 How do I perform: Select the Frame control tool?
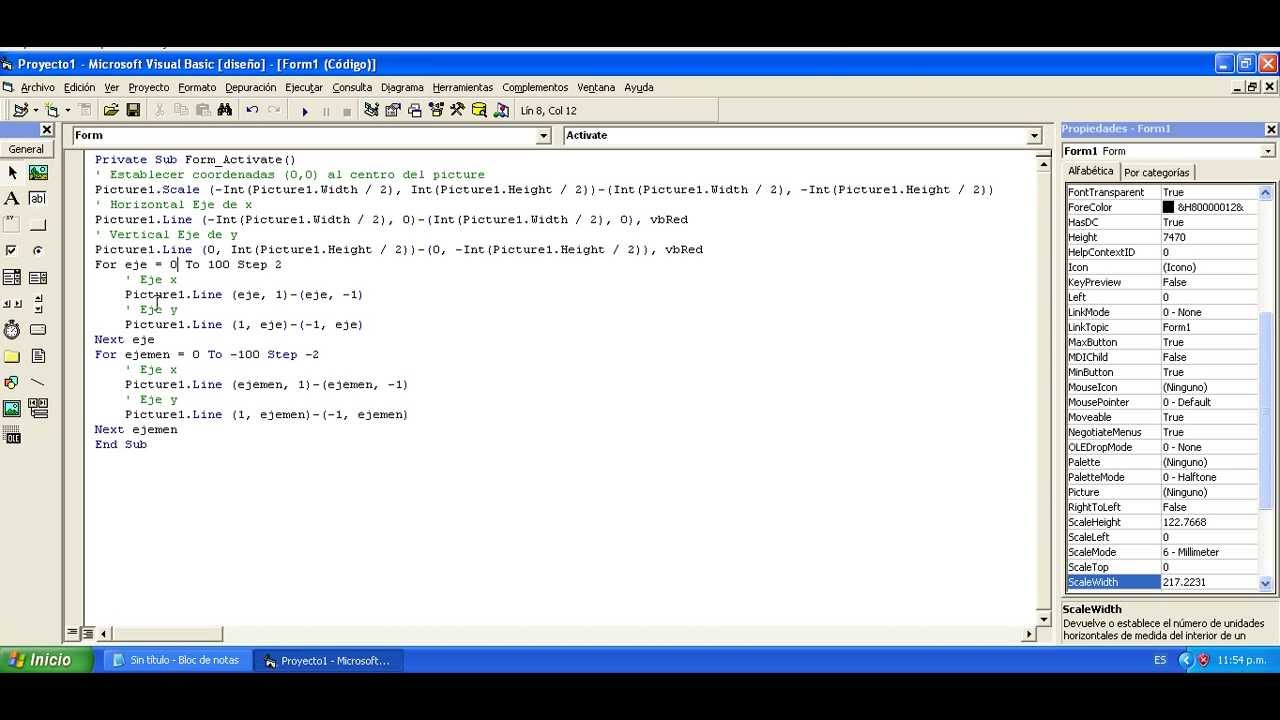click(12, 225)
